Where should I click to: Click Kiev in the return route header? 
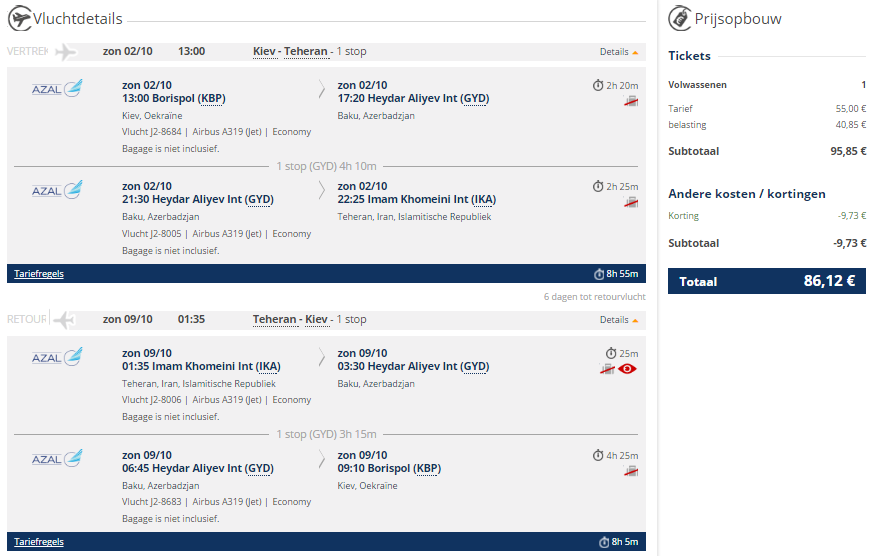(x=316, y=319)
